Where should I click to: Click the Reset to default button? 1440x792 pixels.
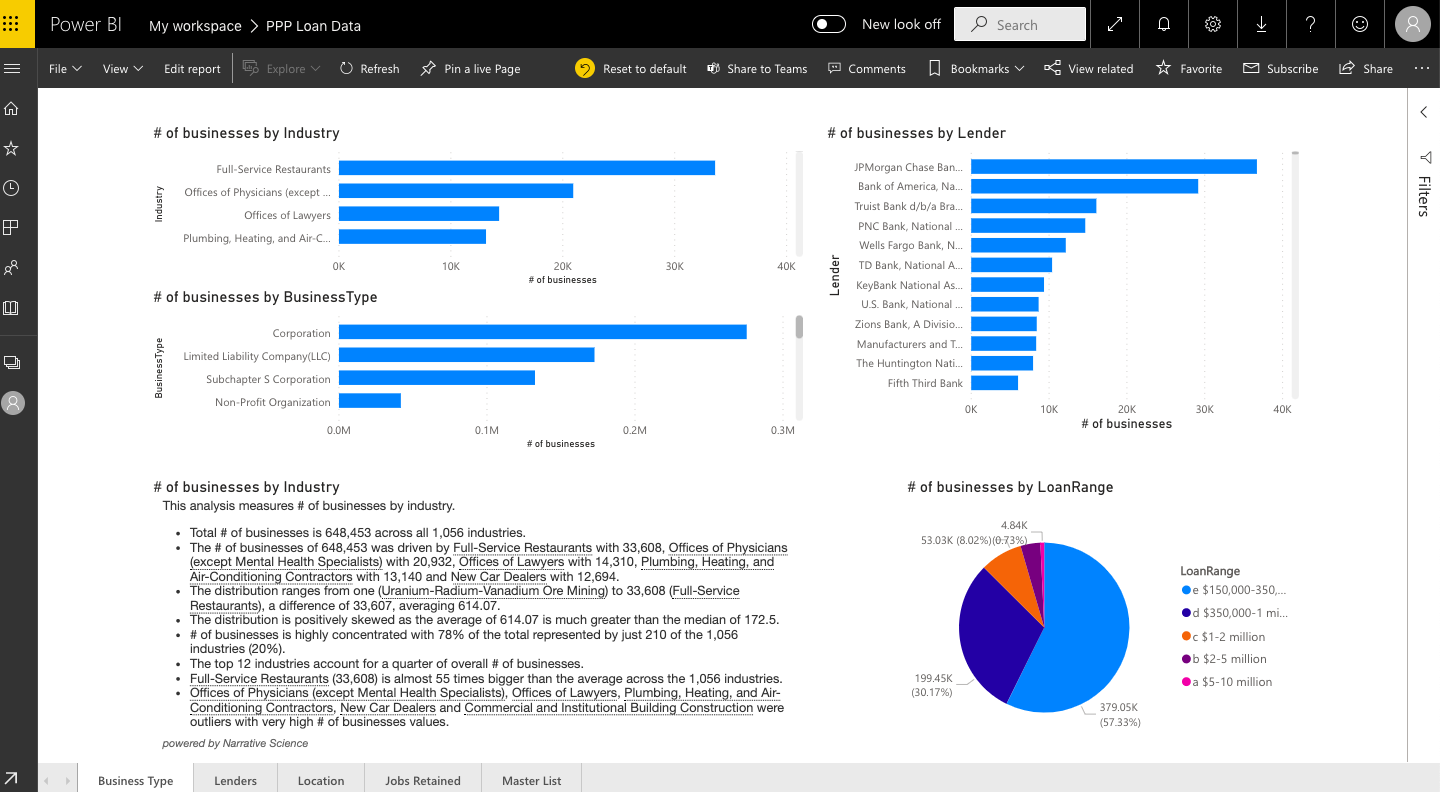pyautogui.click(x=632, y=69)
